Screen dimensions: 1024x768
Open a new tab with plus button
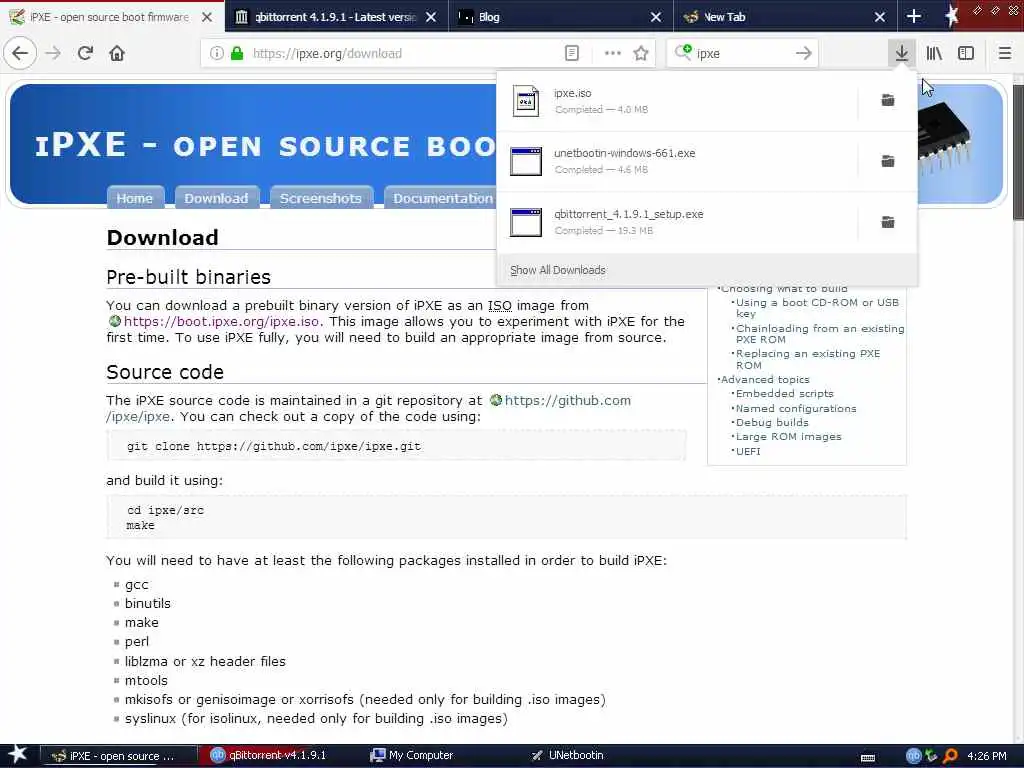[x=914, y=17]
